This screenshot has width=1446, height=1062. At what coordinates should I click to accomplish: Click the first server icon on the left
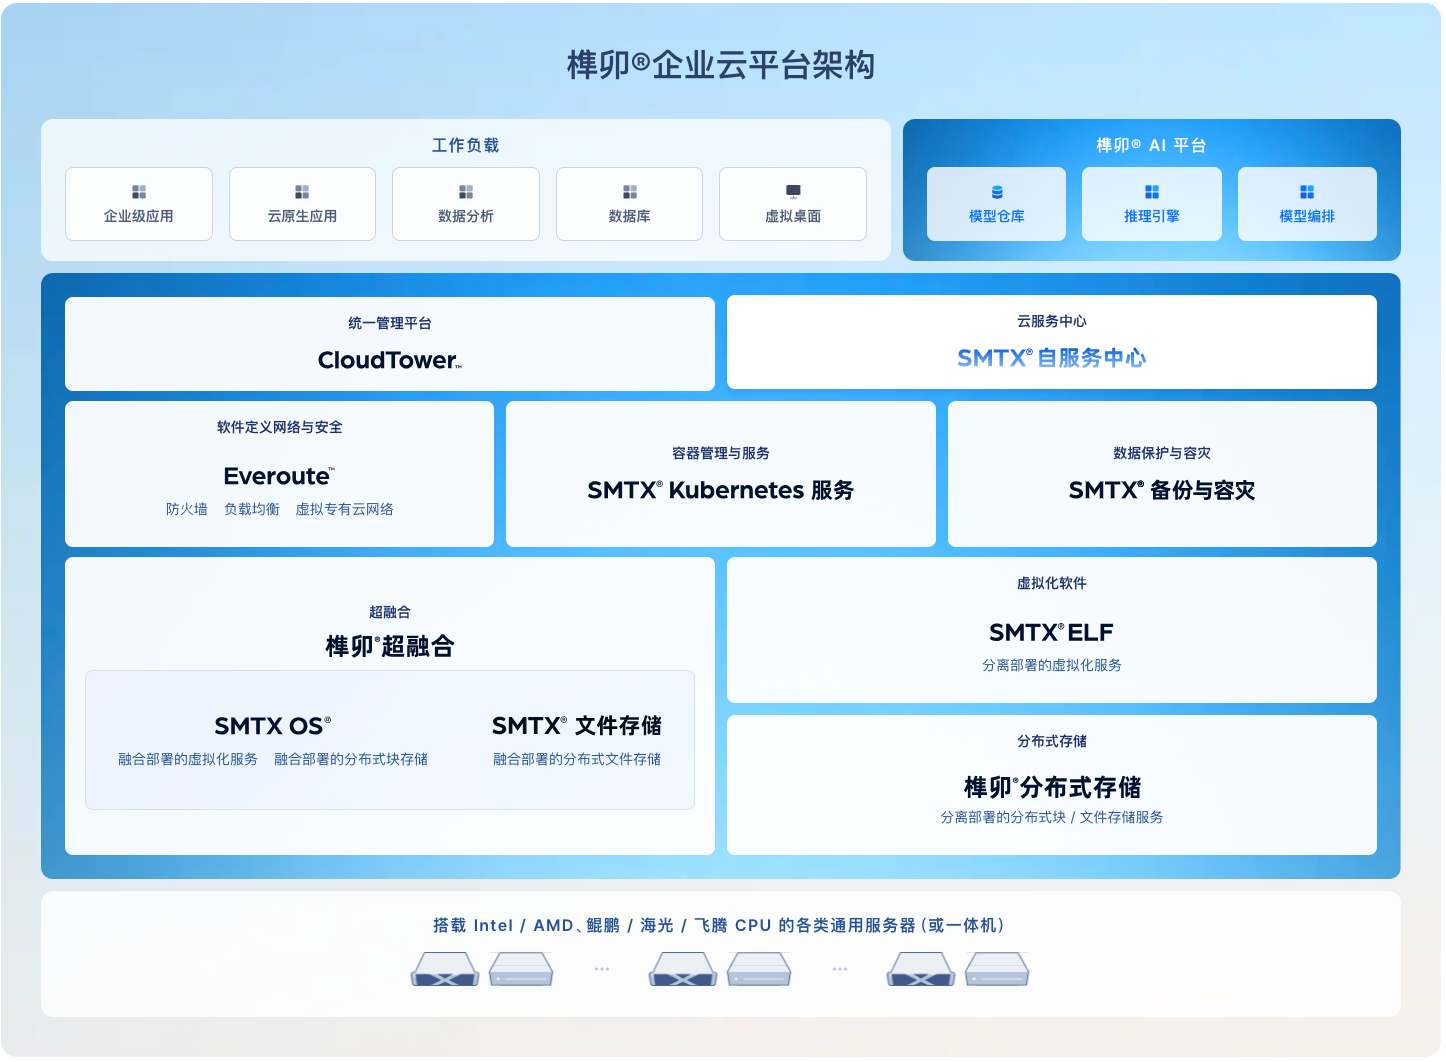point(445,969)
